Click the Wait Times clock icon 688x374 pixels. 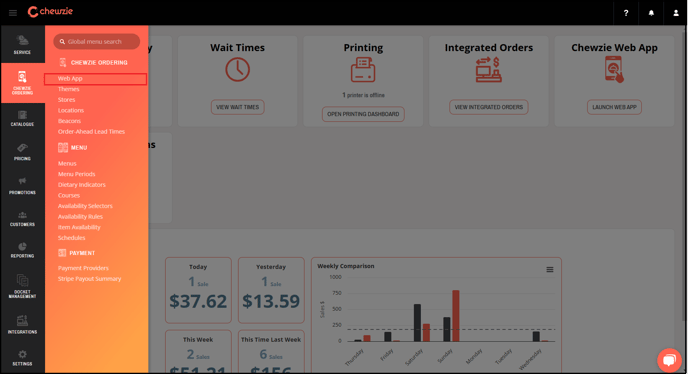pyautogui.click(x=237, y=69)
